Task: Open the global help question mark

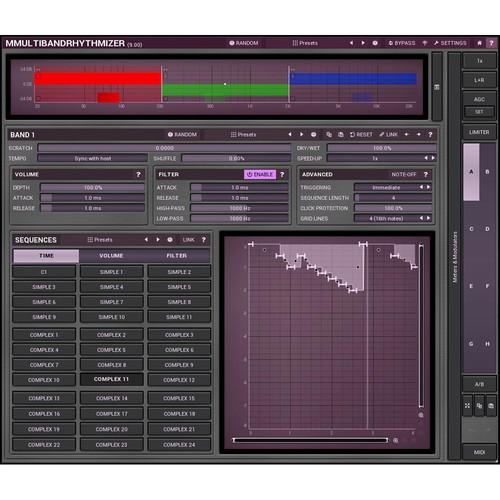Action: click(x=491, y=43)
